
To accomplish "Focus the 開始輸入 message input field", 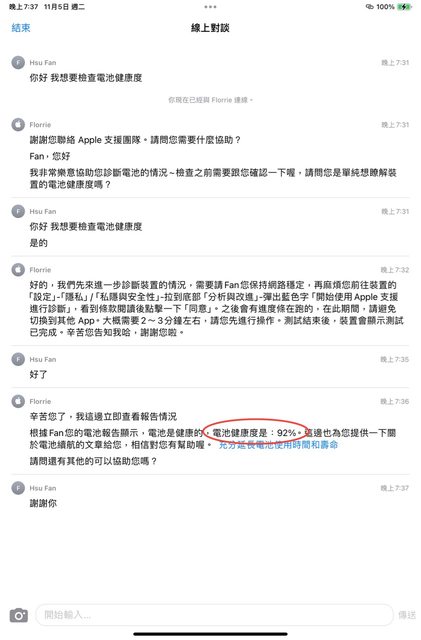I will 215,615.
